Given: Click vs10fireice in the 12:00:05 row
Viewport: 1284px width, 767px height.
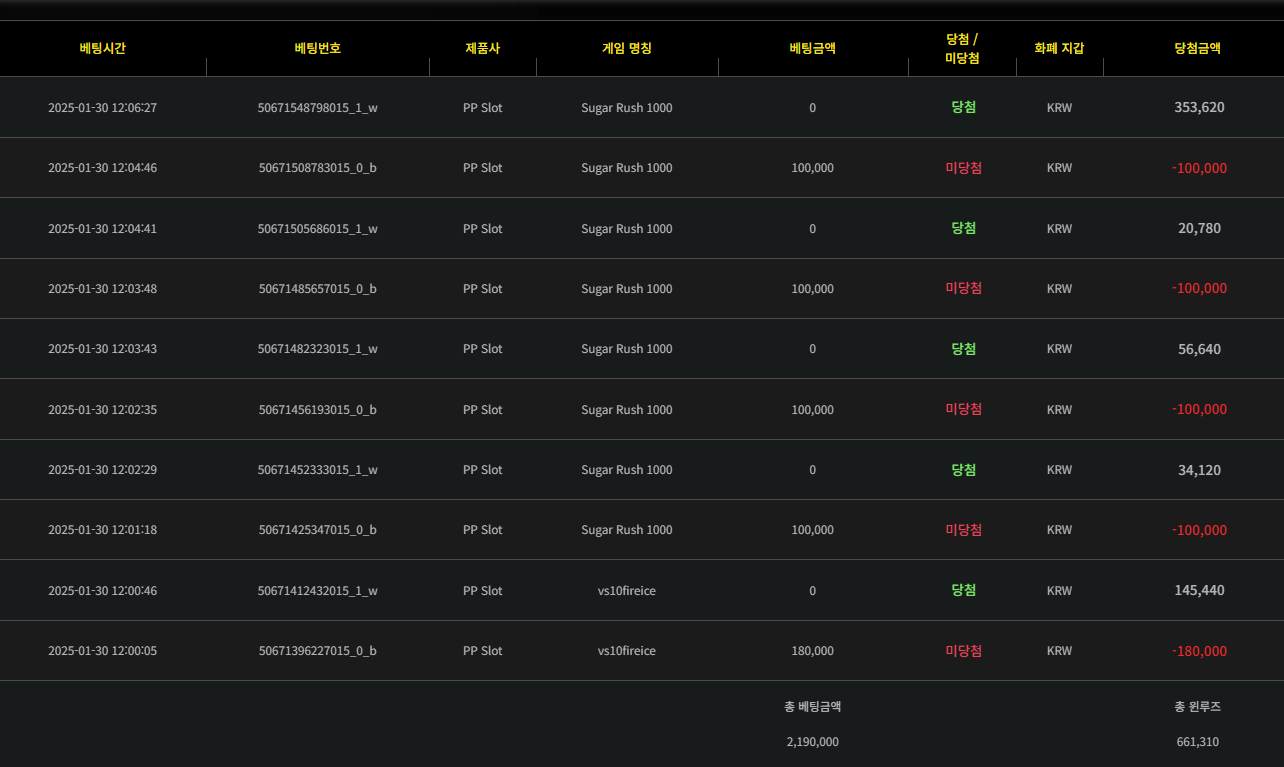Looking at the screenshot, I should (x=627, y=651).
